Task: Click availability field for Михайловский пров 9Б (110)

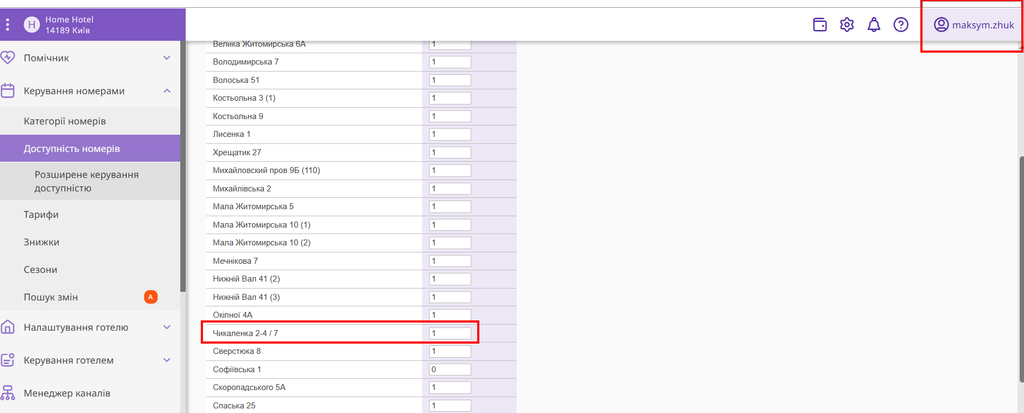Action: (x=450, y=170)
